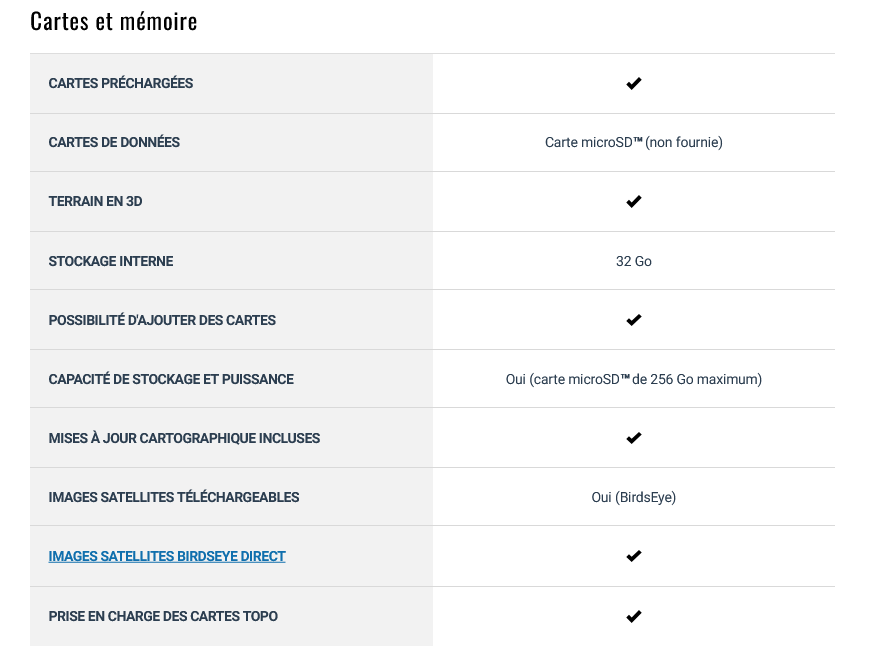
Task: Click the BirdsEye Direct row checkmark
Action: click(x=634, y=556)
